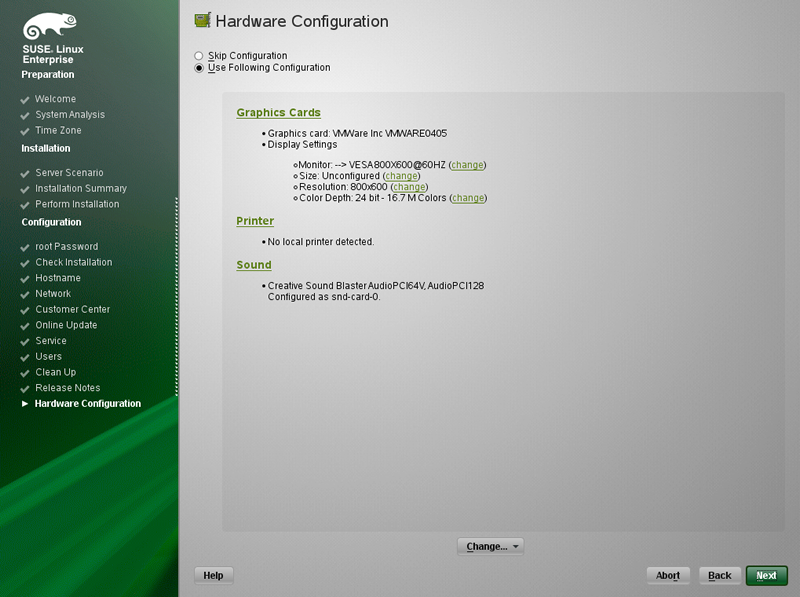Click the checkmark icon beside Time Zone
Viewport: 800px width, 597px height.
24,132
